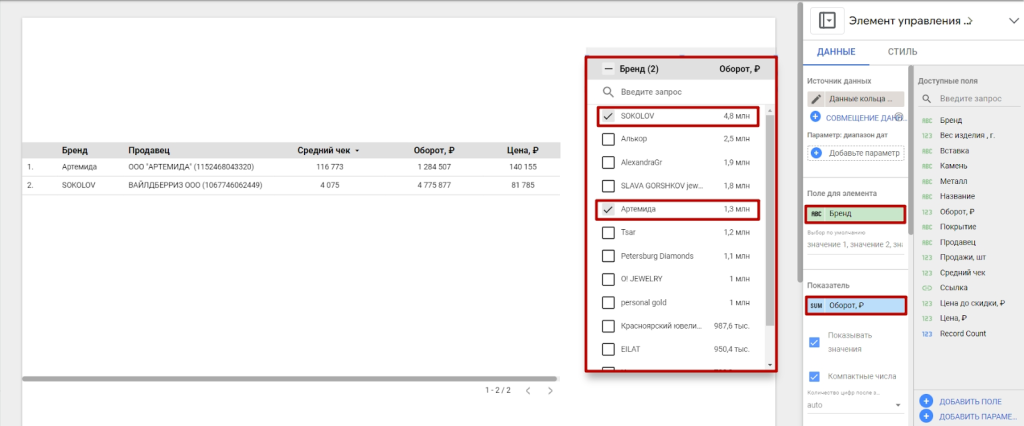Click the minus icon next to Бренд (2)

pyautogui.click(x=607, y=70)
